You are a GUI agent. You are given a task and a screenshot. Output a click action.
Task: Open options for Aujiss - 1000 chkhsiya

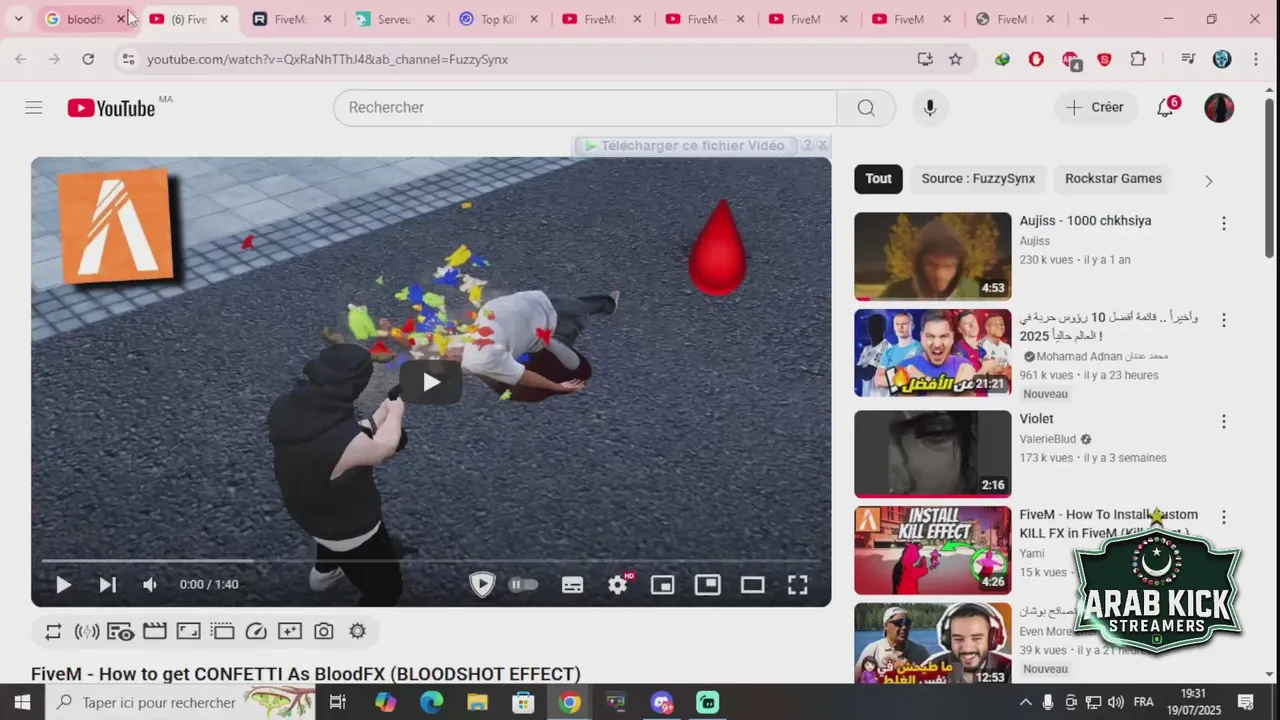click(x=1223, y=224)
